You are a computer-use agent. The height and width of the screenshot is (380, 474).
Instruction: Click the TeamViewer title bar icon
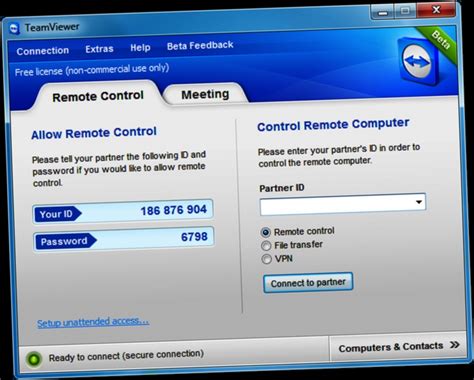14,29
